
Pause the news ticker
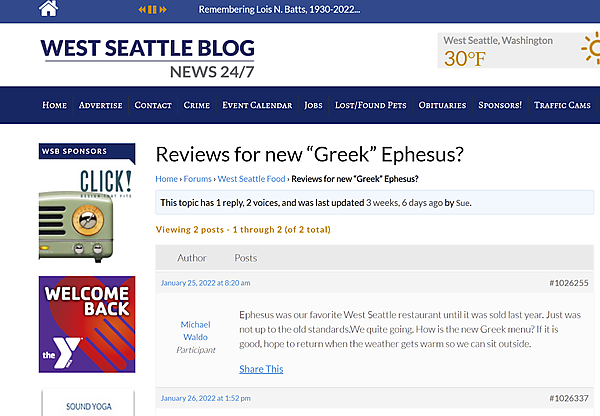click(x=152, y=10)
